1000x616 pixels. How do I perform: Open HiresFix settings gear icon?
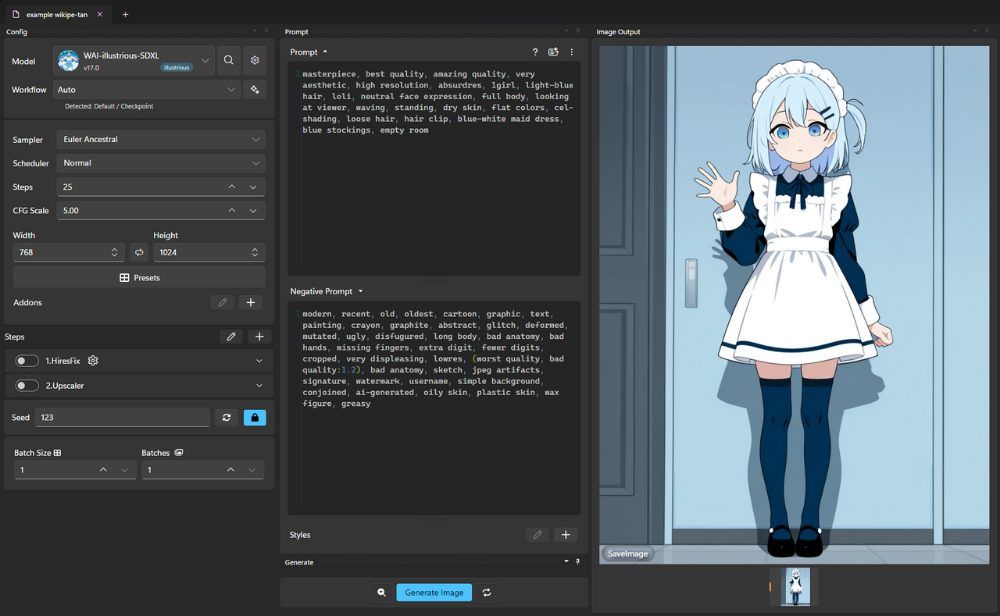click(93, 361)
